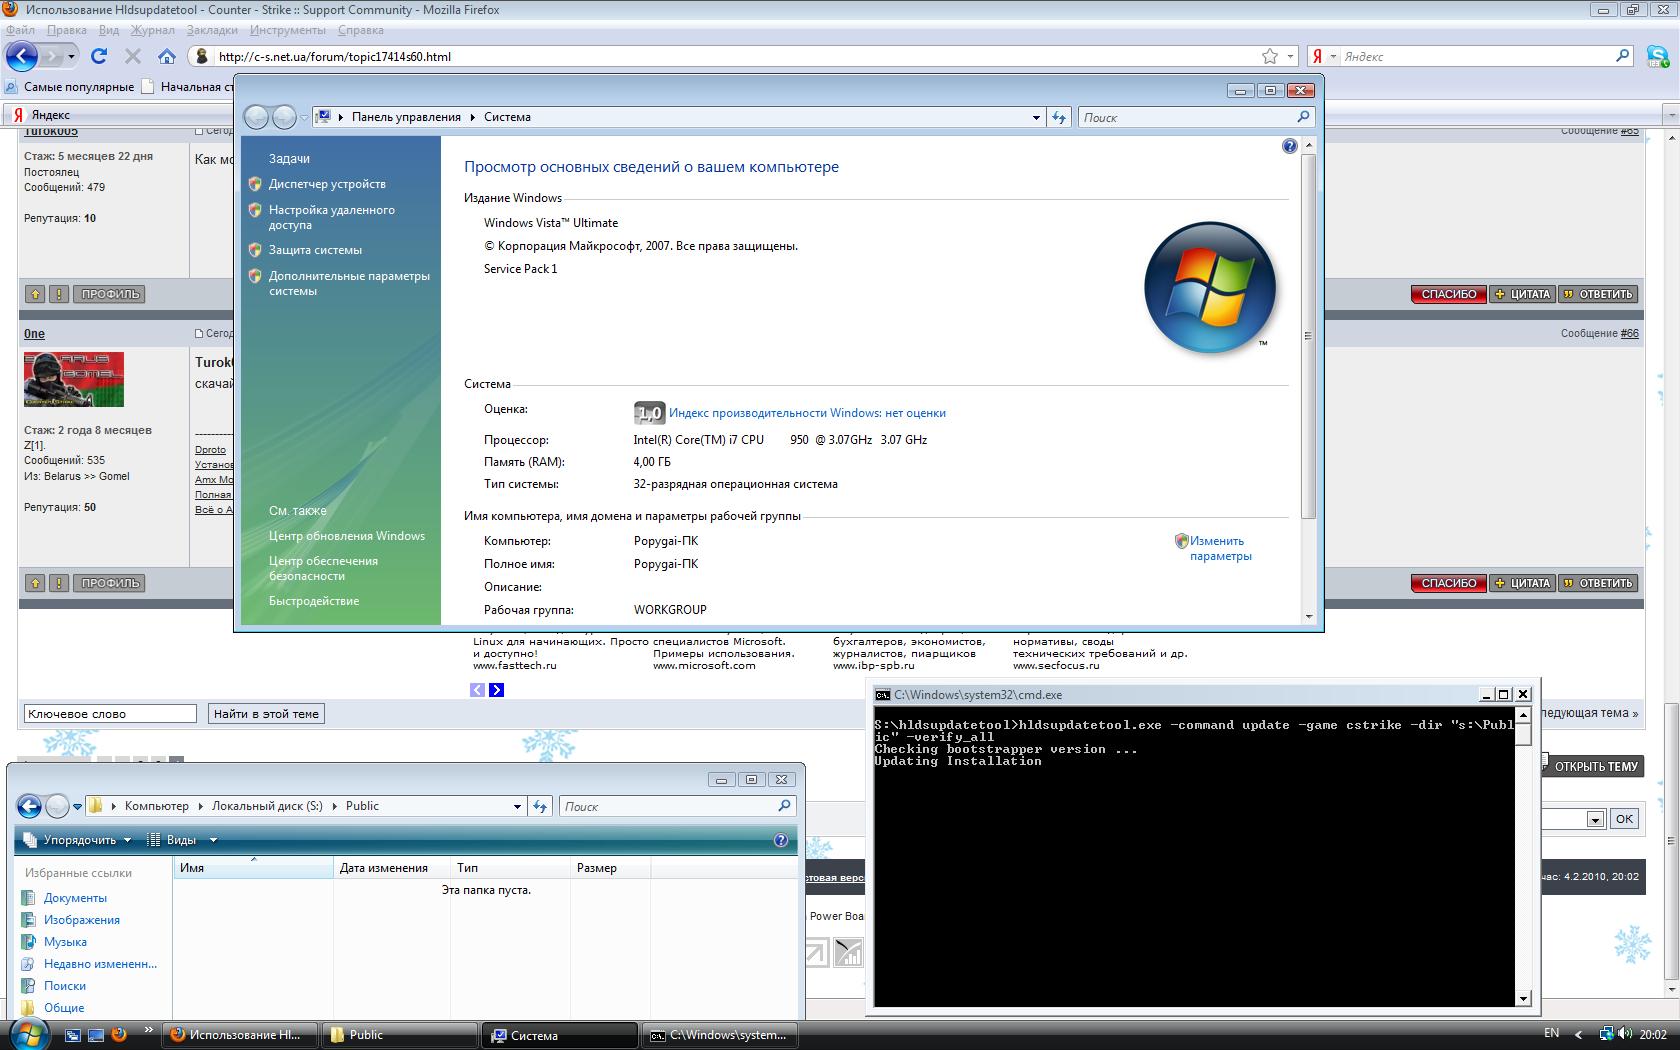This screenshot has width=1680, height=1050.
Task: Click EN language indicator in taskbar
Action: [1551, 1033]
